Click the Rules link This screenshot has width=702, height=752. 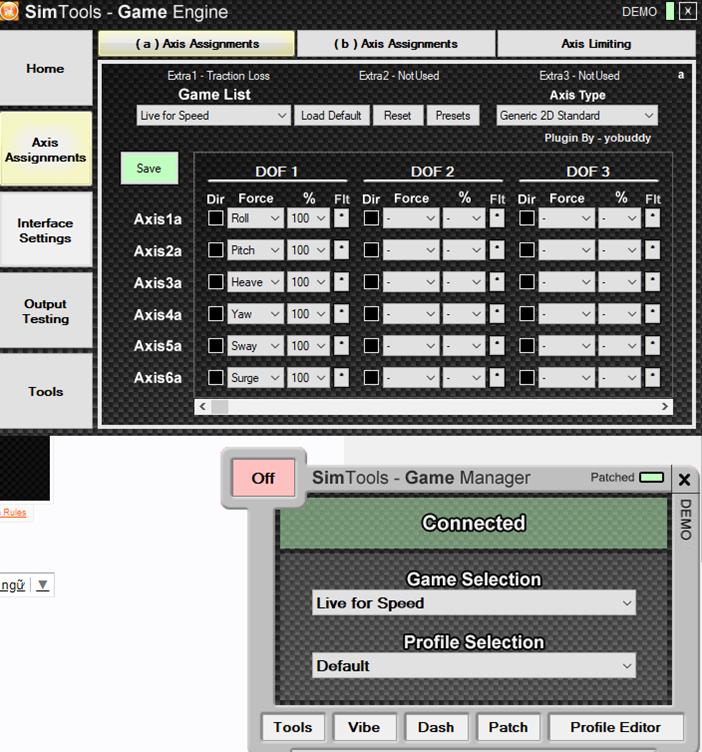click(14, 512)
